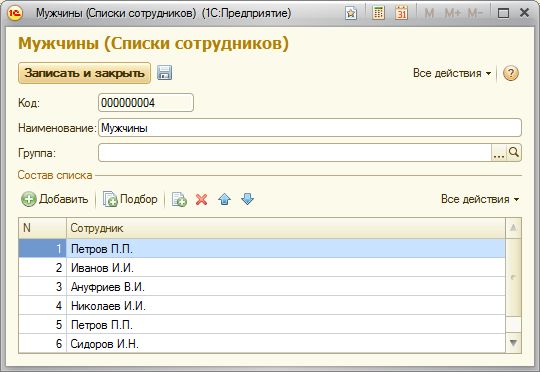Click the green plus Добавить icon
540x372 pixels.
[29, 199]
